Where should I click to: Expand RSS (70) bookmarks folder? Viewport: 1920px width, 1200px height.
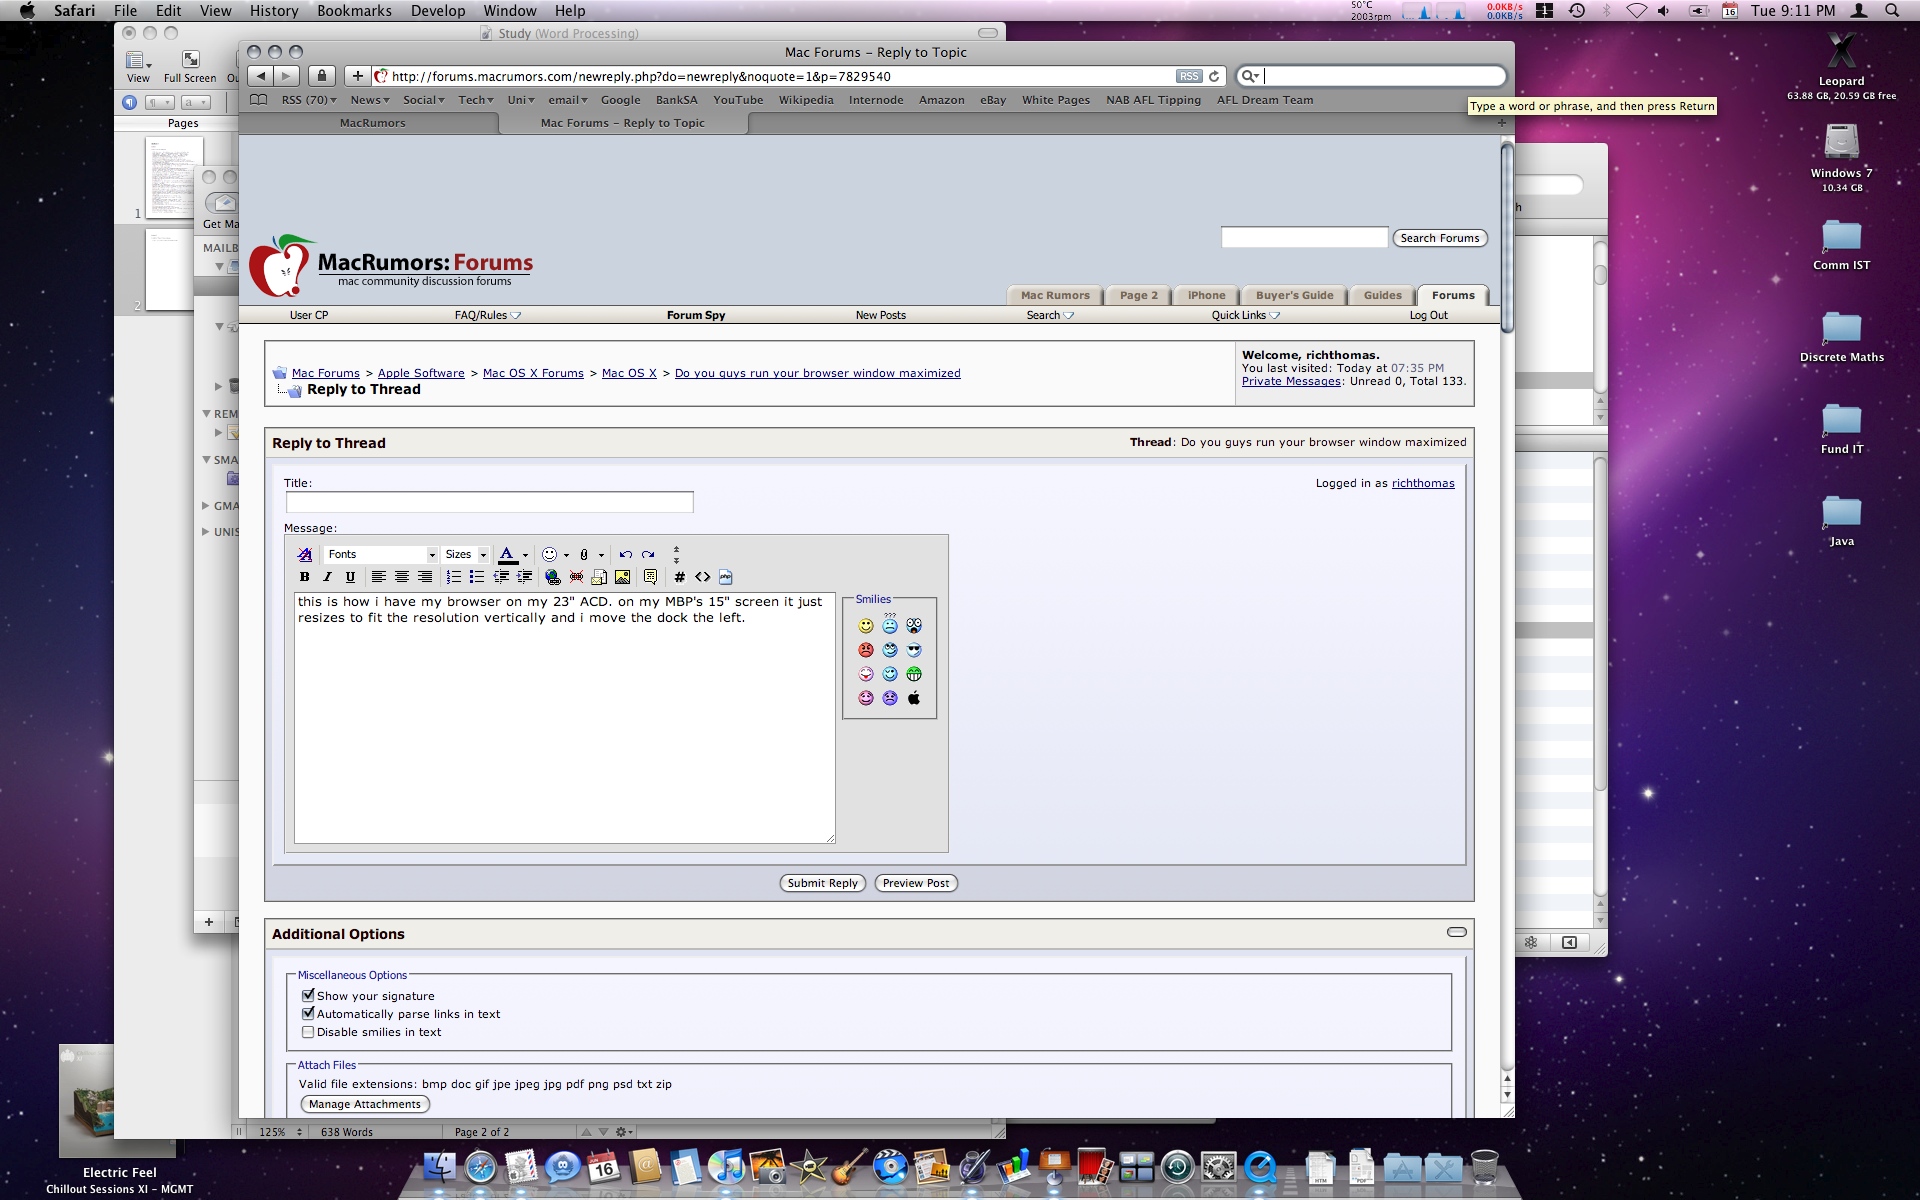point(309,100)
